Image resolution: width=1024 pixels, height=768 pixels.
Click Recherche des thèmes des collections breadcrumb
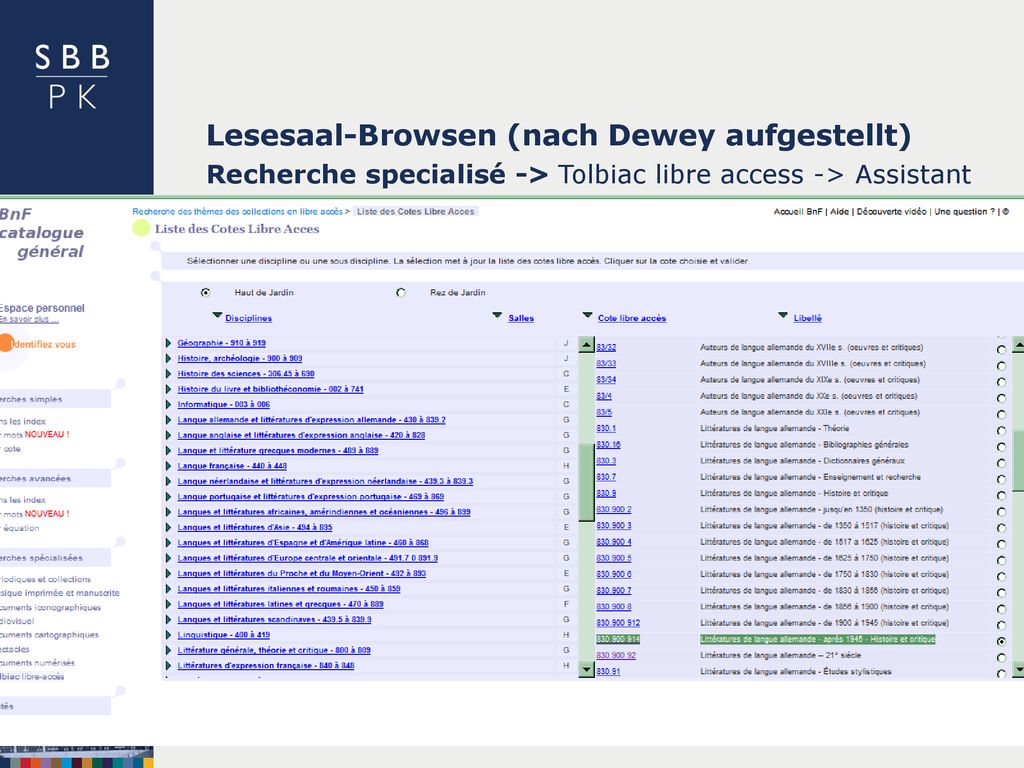pos(238,212)
